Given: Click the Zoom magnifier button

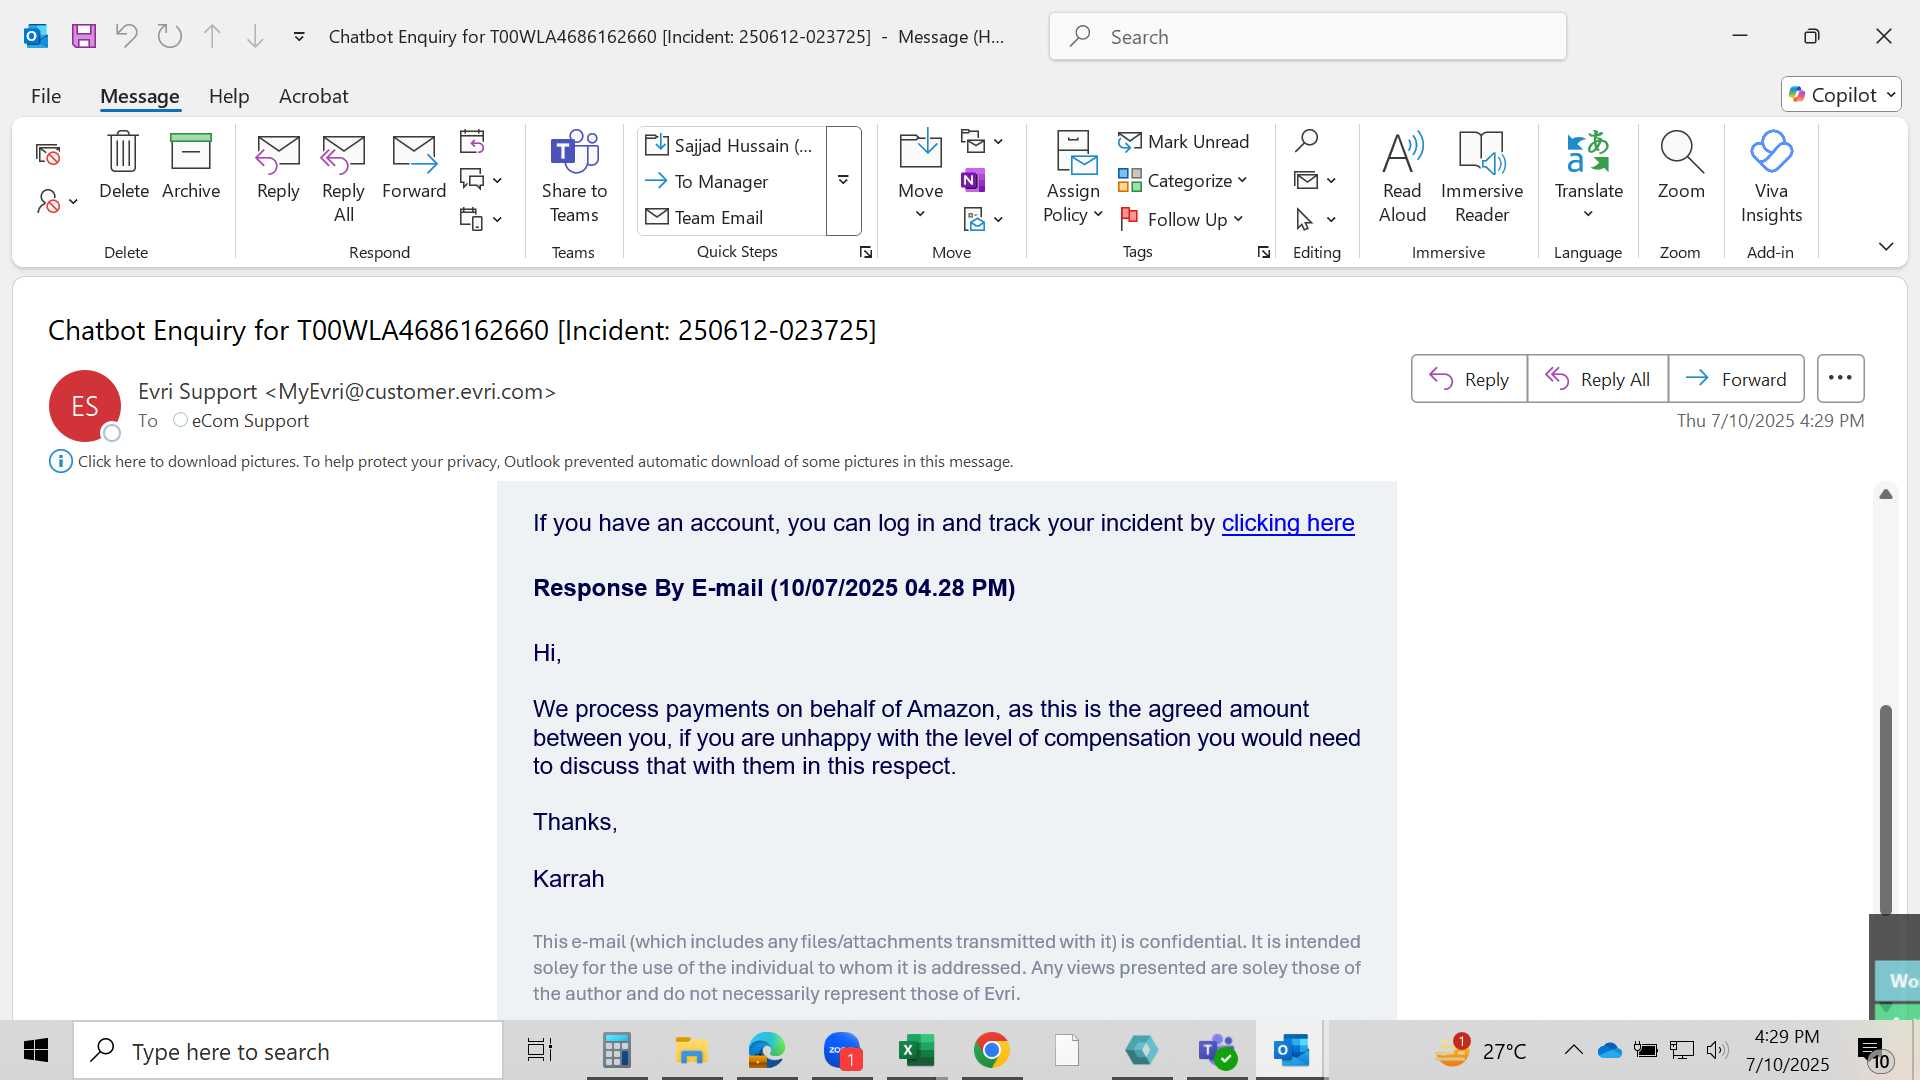Looking at the screenshot, I should click(1681, 166).
